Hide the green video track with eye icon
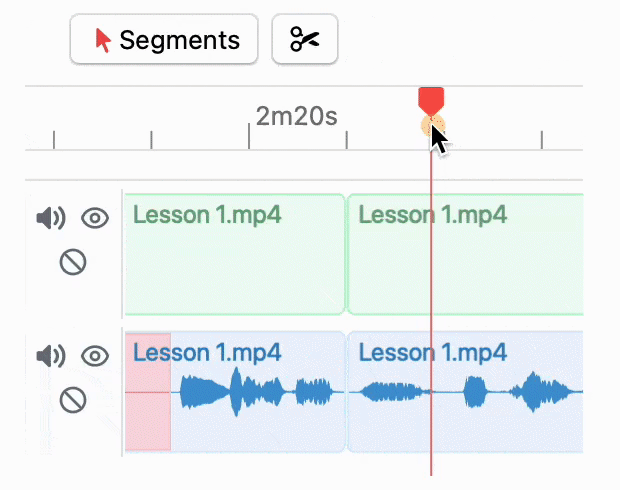 (95, 218)
